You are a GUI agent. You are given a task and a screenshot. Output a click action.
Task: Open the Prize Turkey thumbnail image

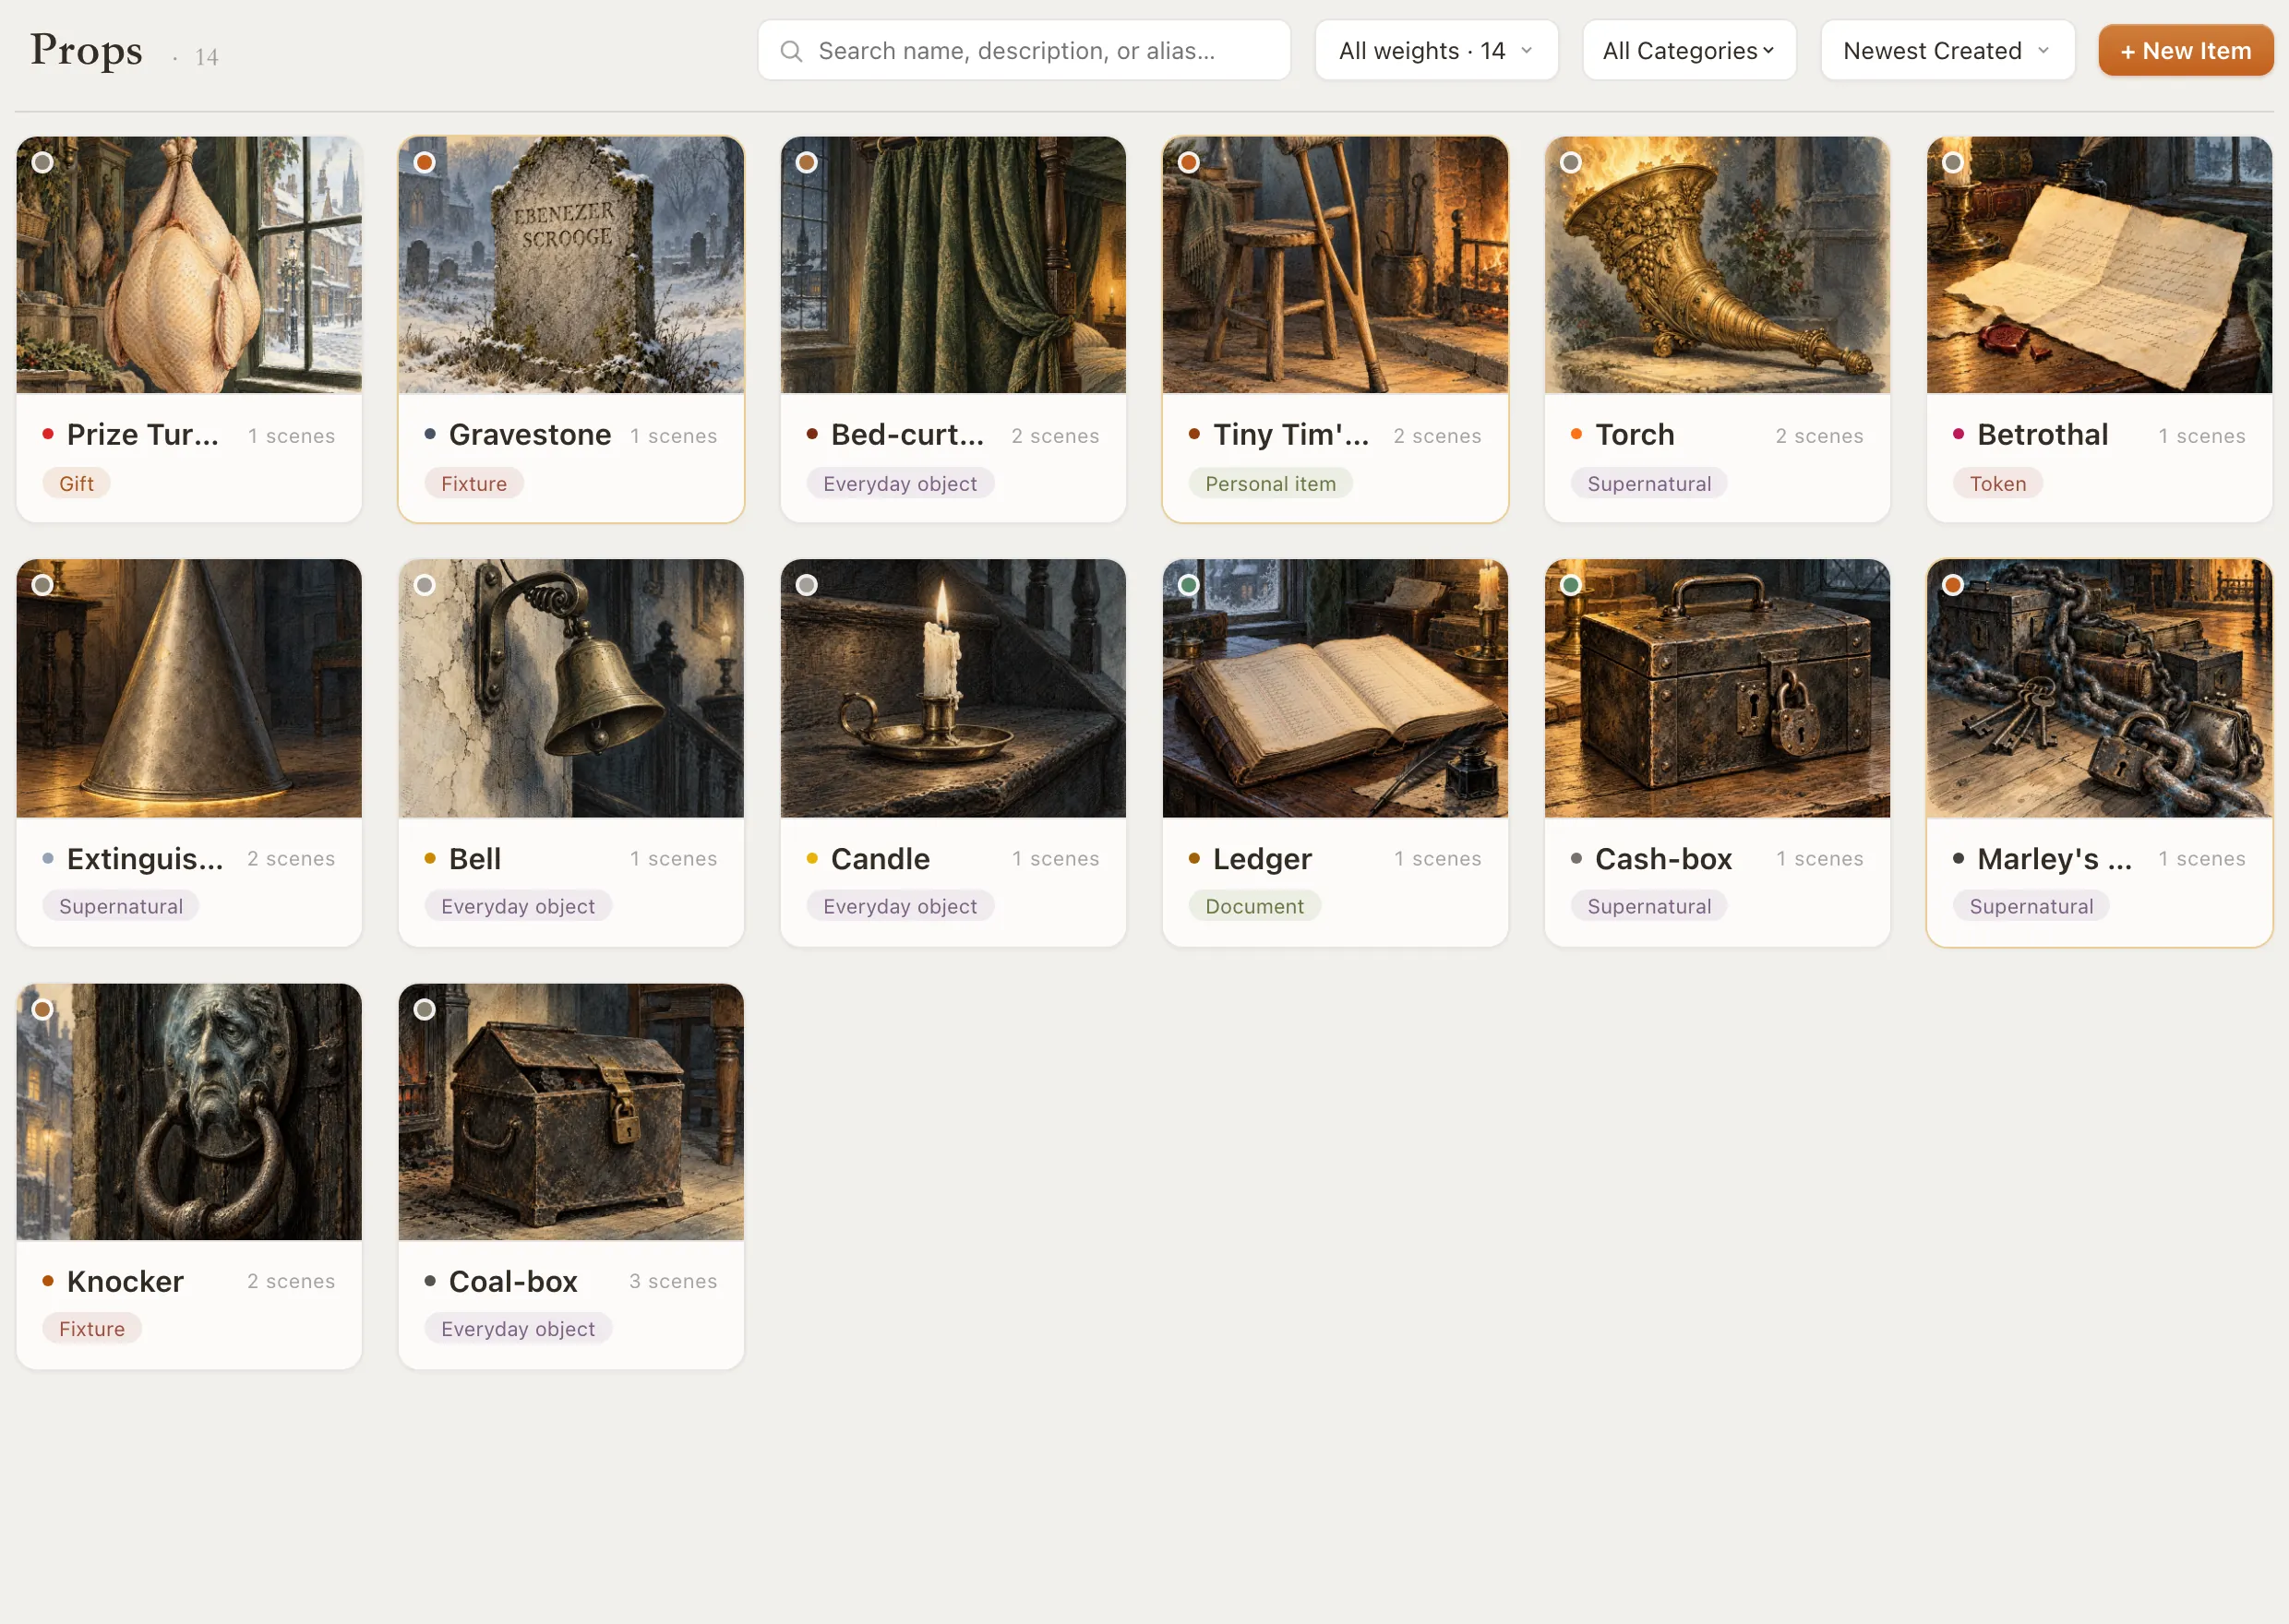tap(189, 265)
